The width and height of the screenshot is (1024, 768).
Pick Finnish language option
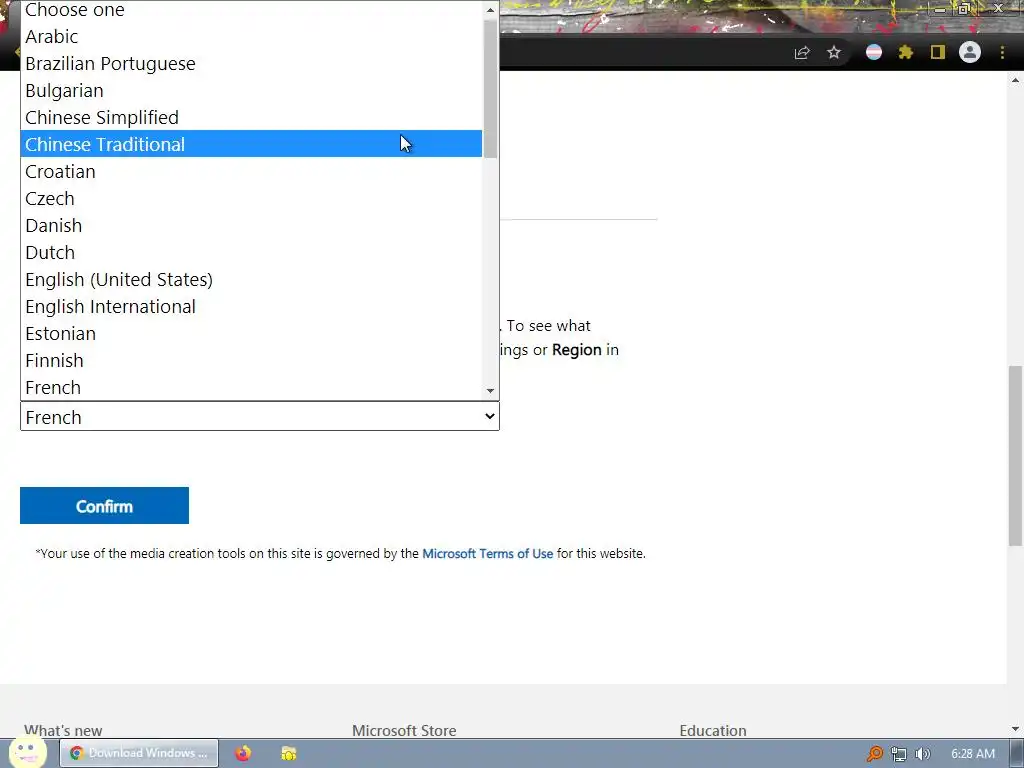pos(251,360)
